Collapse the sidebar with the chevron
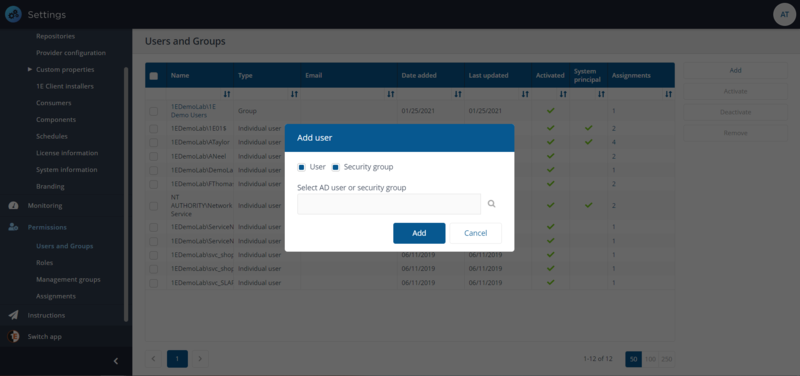The height and width of the screenshot is (376, 800). [x=116, y=361]
